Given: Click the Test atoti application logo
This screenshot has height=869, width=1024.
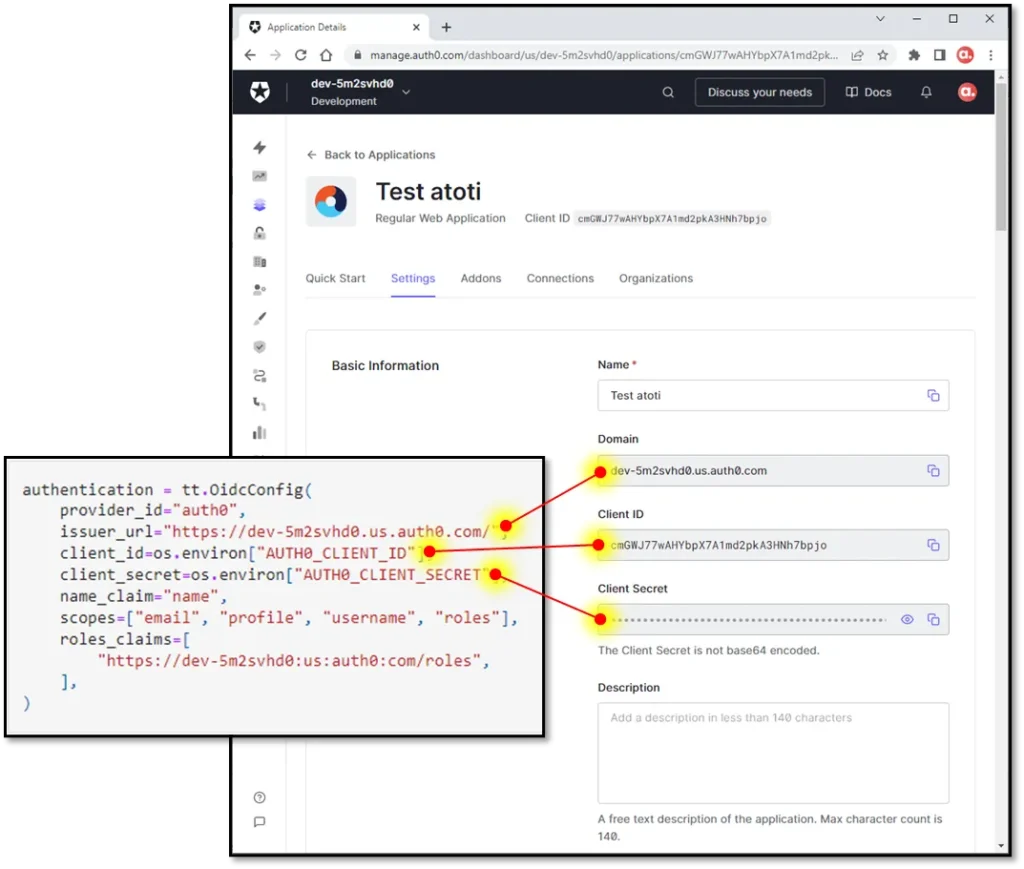Looking at the screenshot, I should 331,201.
